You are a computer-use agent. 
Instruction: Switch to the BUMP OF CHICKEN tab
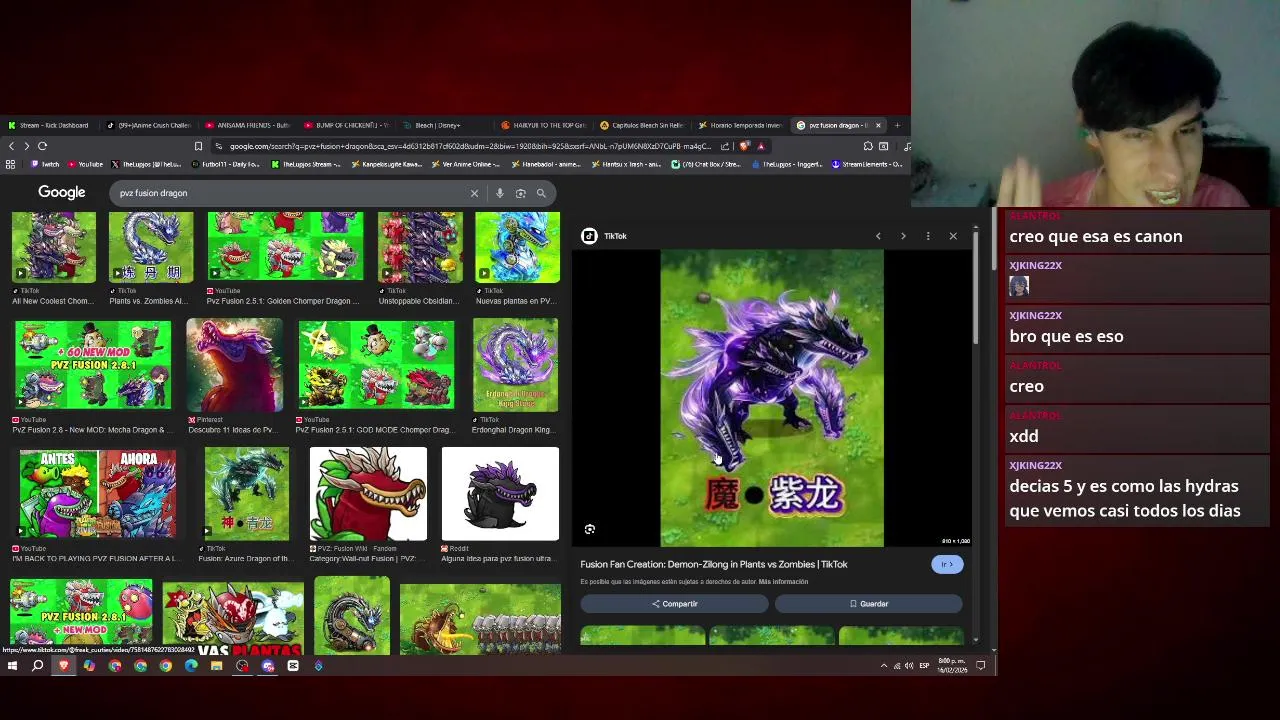pos(347,125)
